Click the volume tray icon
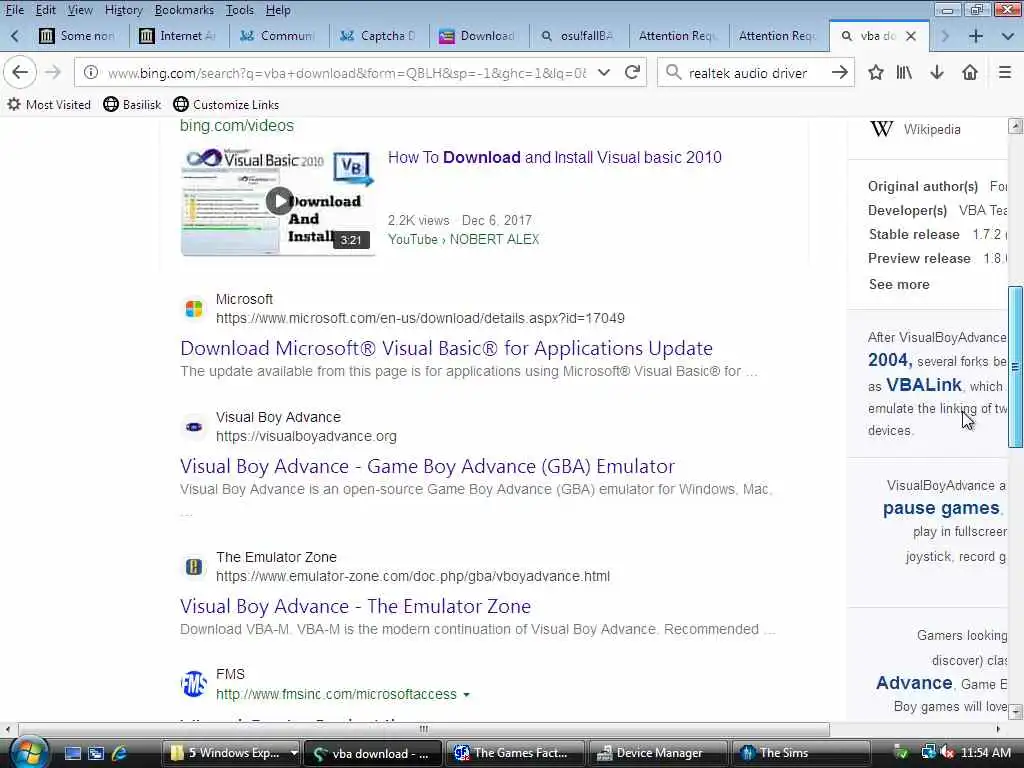Image resolution: width=1024 pixels, height=768 pixels. pos(947,753)
